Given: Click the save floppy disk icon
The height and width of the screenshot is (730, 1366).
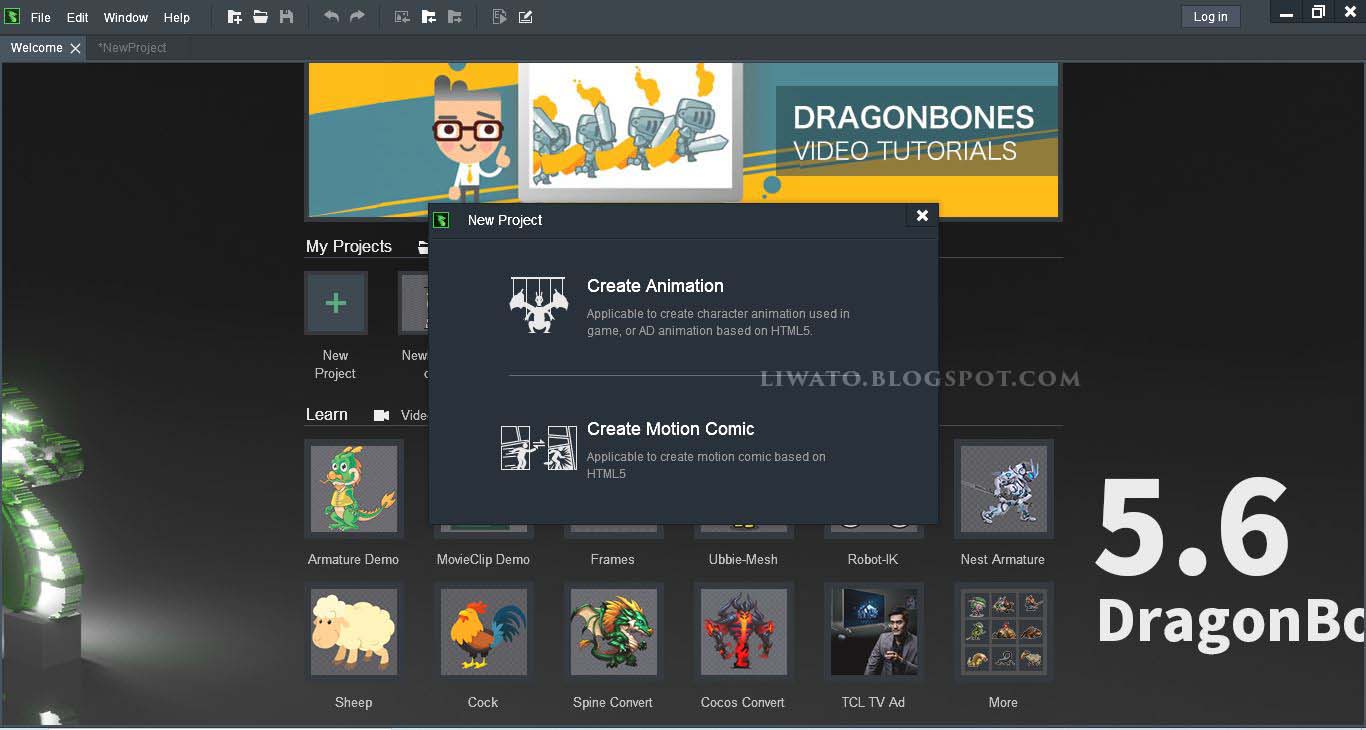Looking at the screenshot, I should (286, 17).
